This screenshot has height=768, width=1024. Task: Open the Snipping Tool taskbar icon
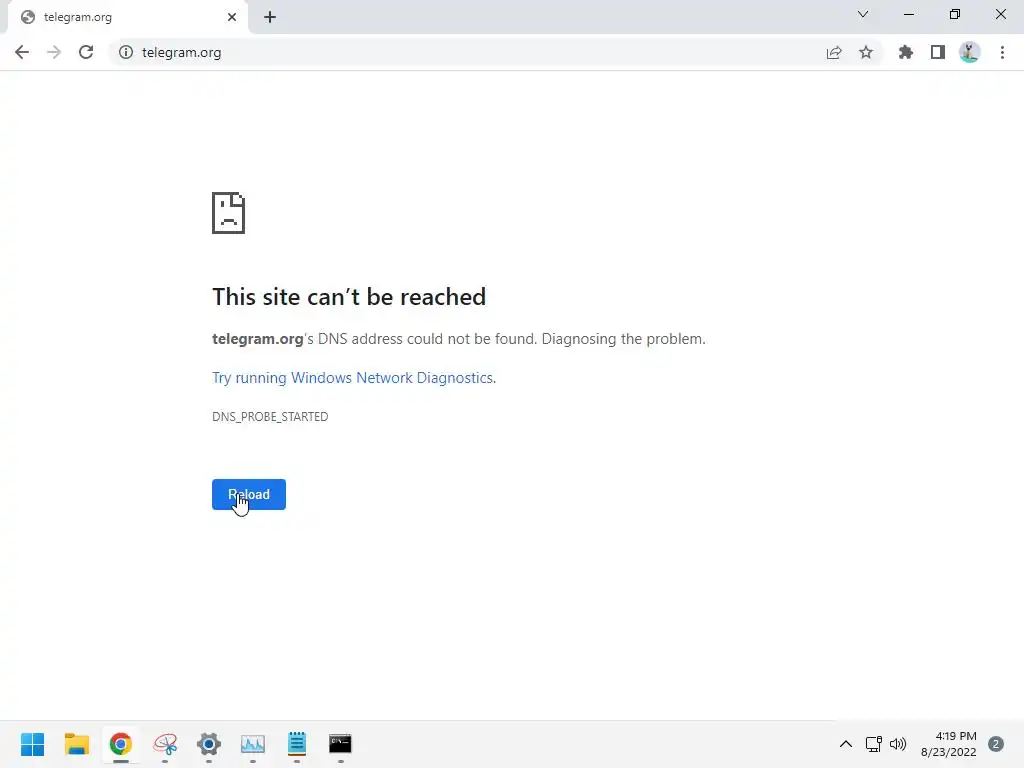pos(165,744)
